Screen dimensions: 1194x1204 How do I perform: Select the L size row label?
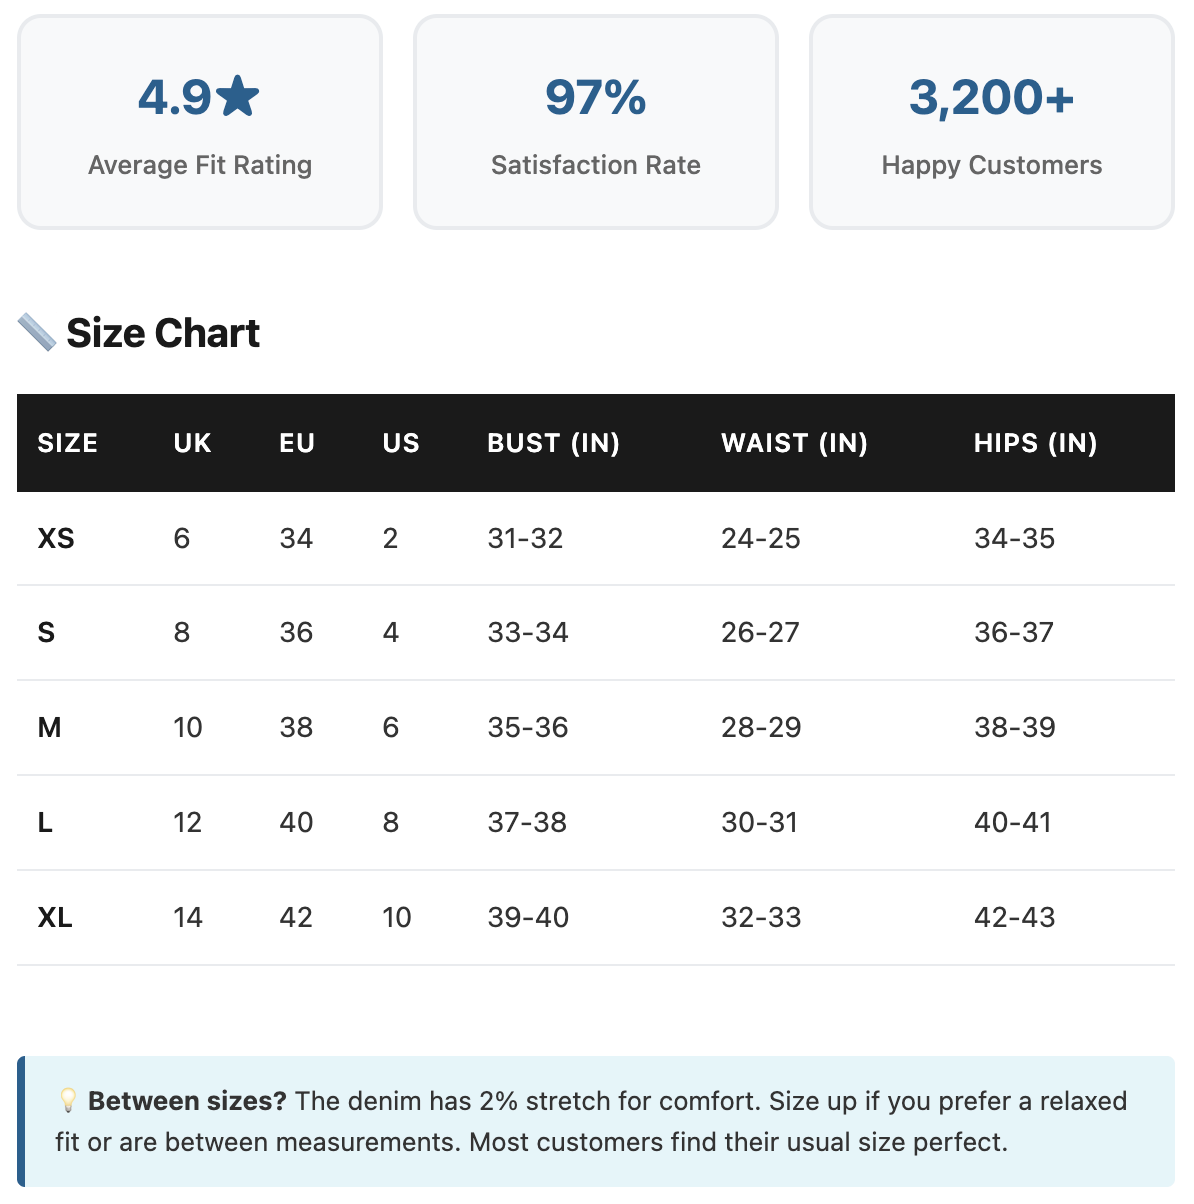pyautogui.click(x=45, y=822)
